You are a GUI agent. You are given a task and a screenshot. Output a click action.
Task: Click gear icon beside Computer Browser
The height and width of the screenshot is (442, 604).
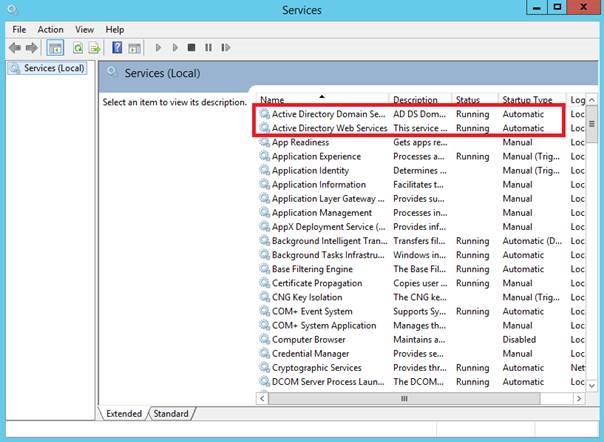tap(264, 339)
